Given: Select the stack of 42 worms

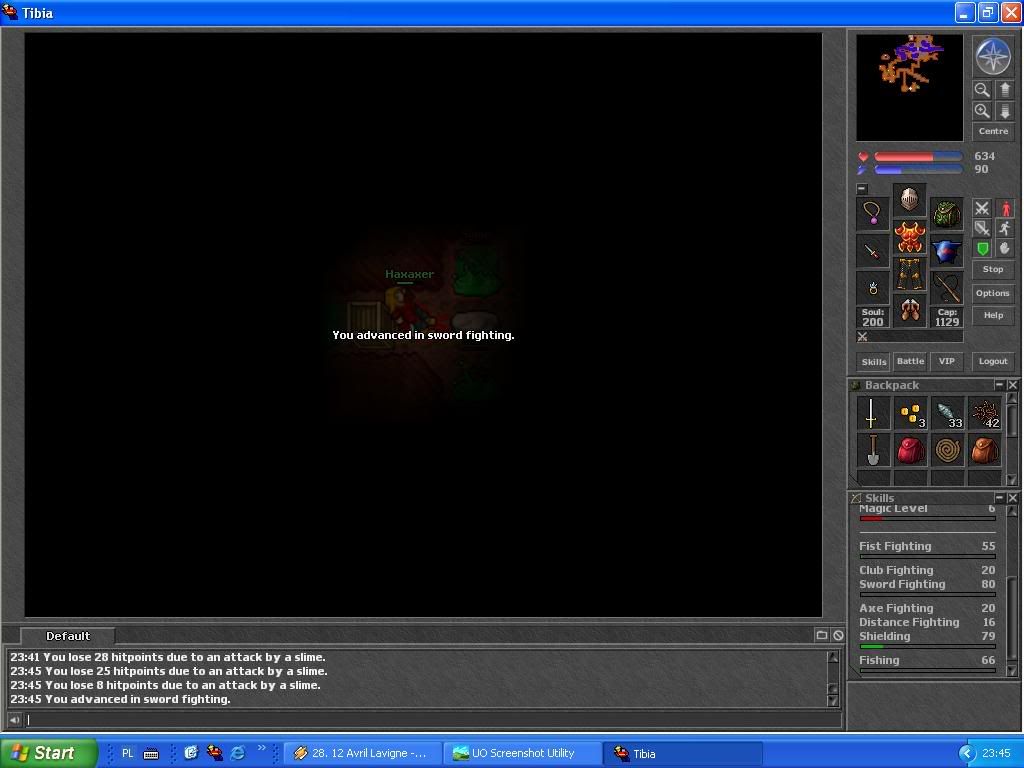Looking at the screenshot, I should [984, 413].
